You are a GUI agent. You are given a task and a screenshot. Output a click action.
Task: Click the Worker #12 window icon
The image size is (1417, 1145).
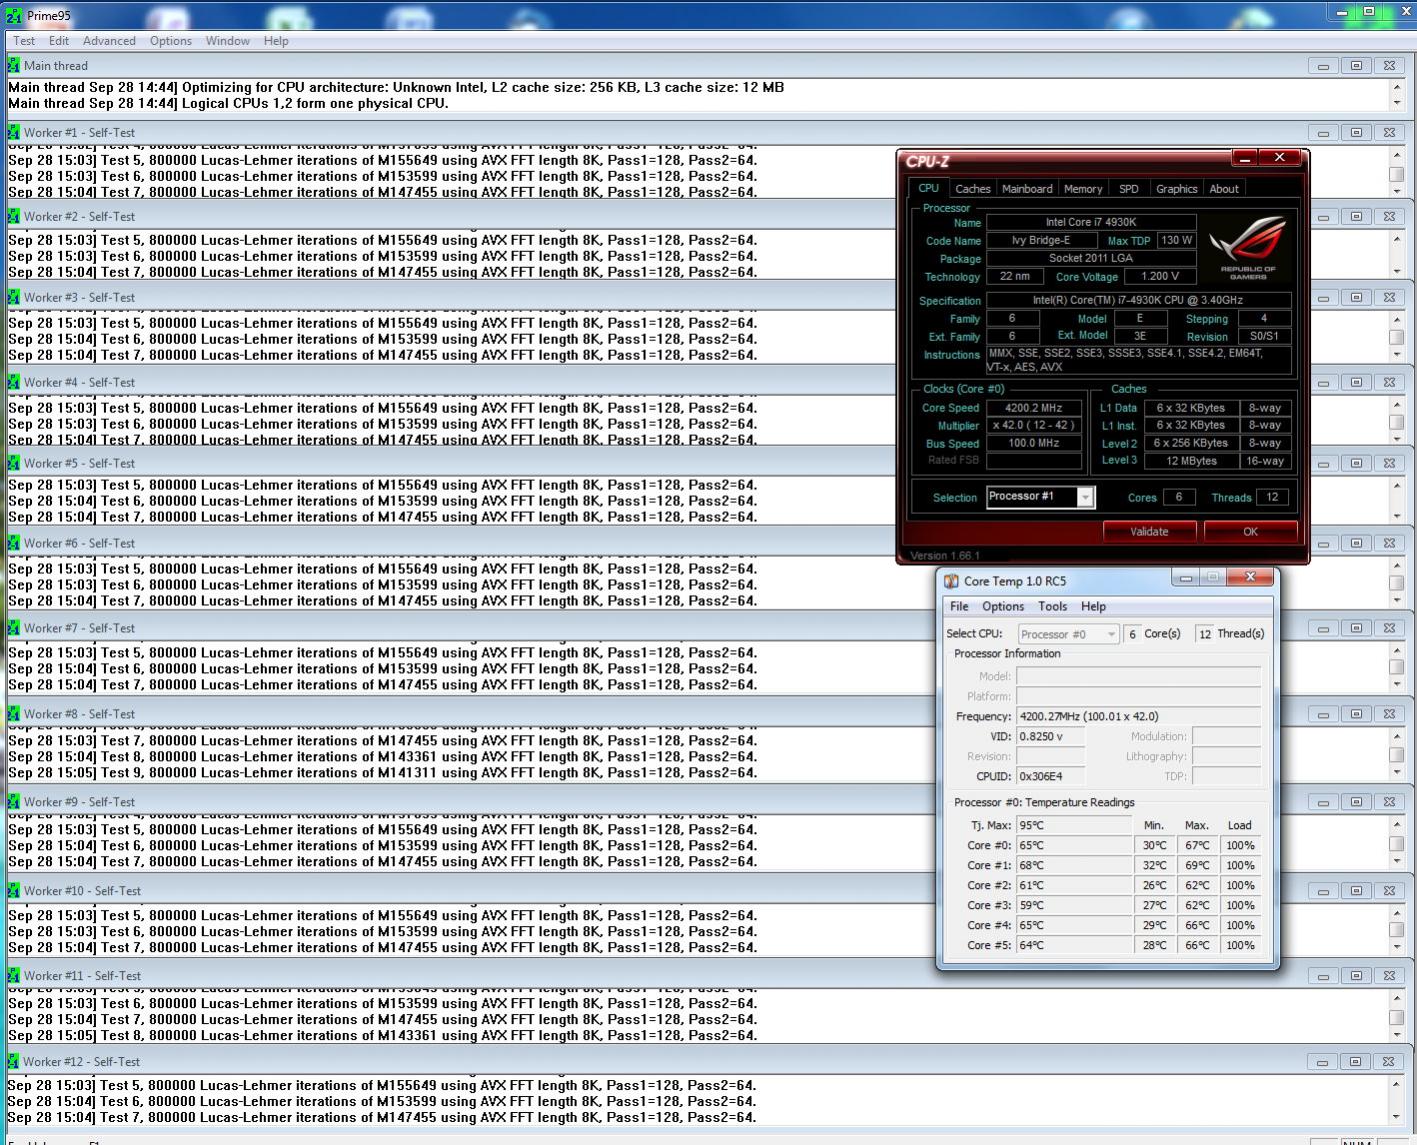coord(14,1062)
